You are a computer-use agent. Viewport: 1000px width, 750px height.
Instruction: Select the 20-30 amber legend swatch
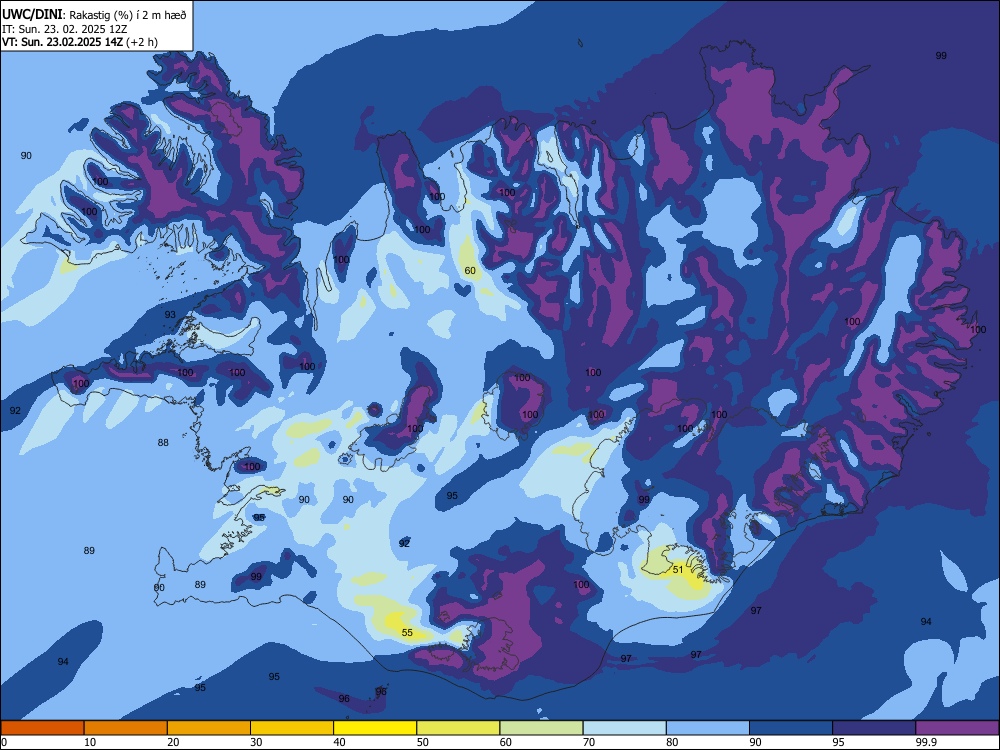(209, 728)
